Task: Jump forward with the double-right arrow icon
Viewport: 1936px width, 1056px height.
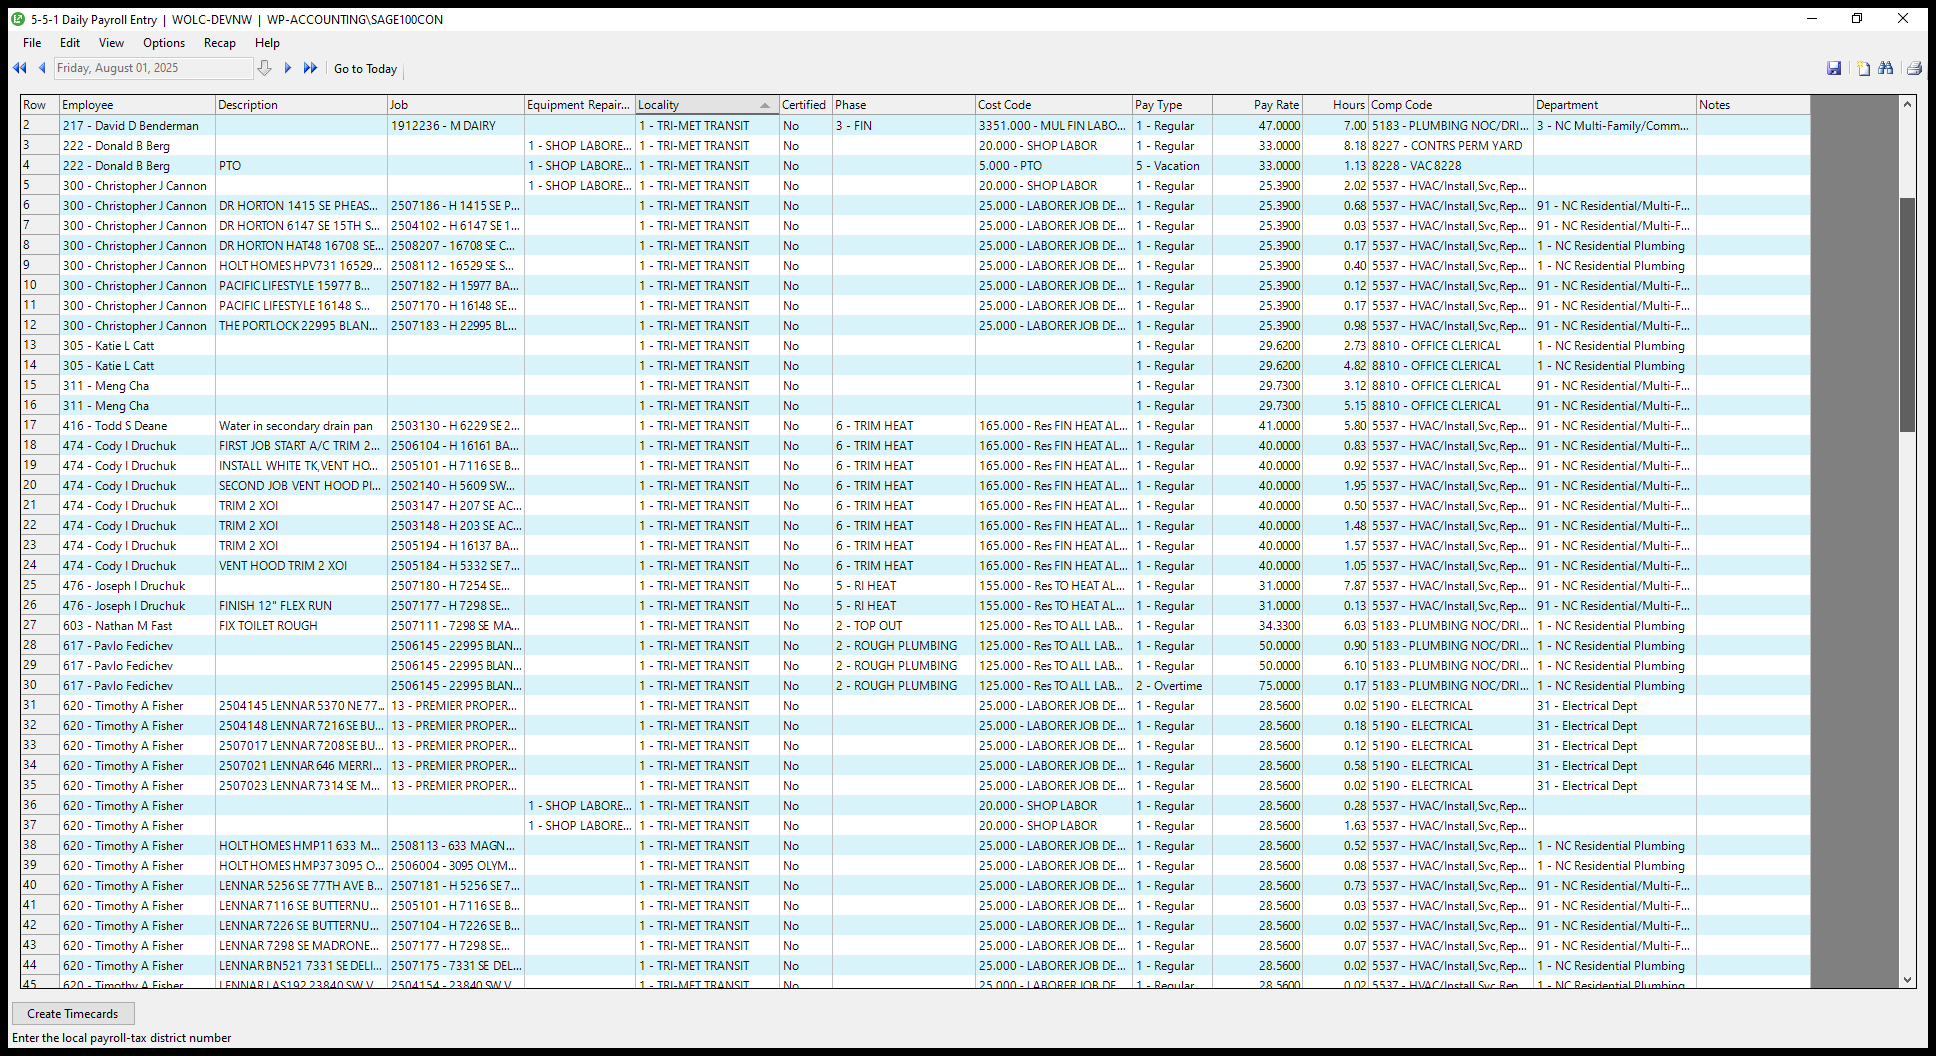Action: click(x=310, y=68)
